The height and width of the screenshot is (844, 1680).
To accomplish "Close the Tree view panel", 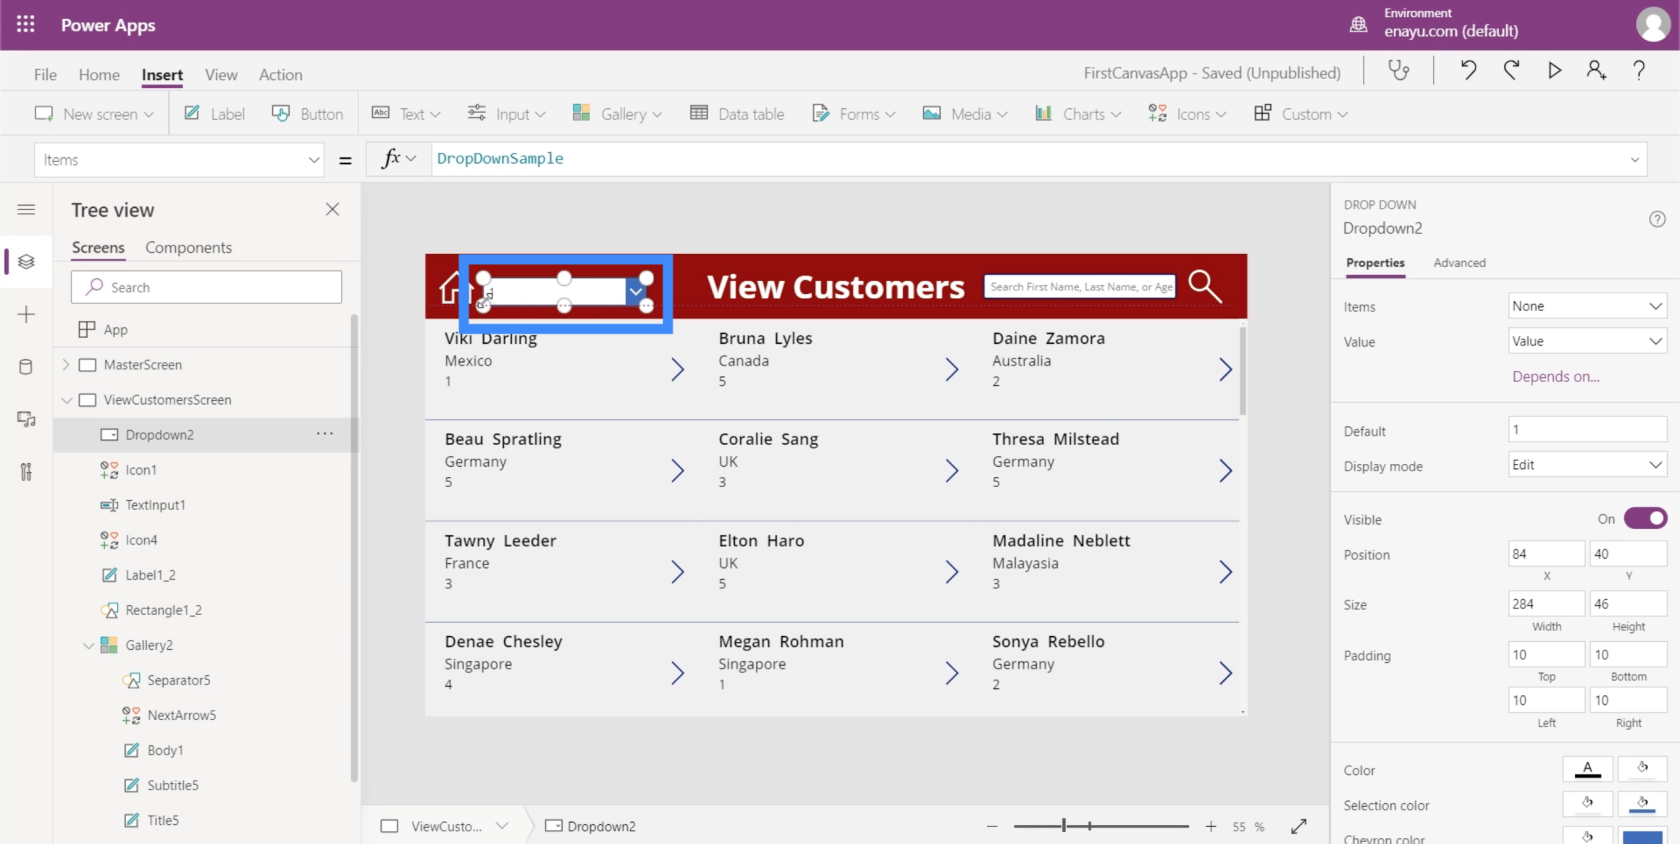I will tap(332, 209).
